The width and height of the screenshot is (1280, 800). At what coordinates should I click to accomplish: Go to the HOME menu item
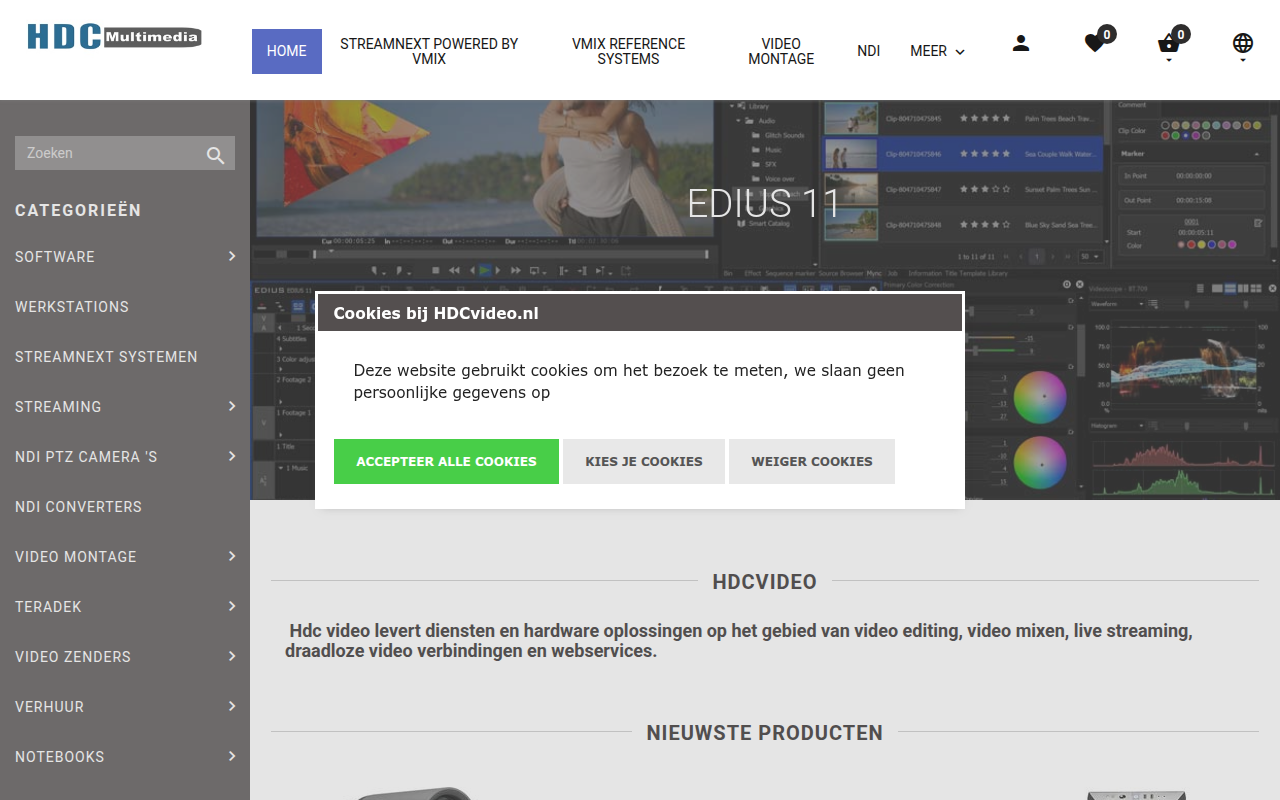[x=287, y=51]
